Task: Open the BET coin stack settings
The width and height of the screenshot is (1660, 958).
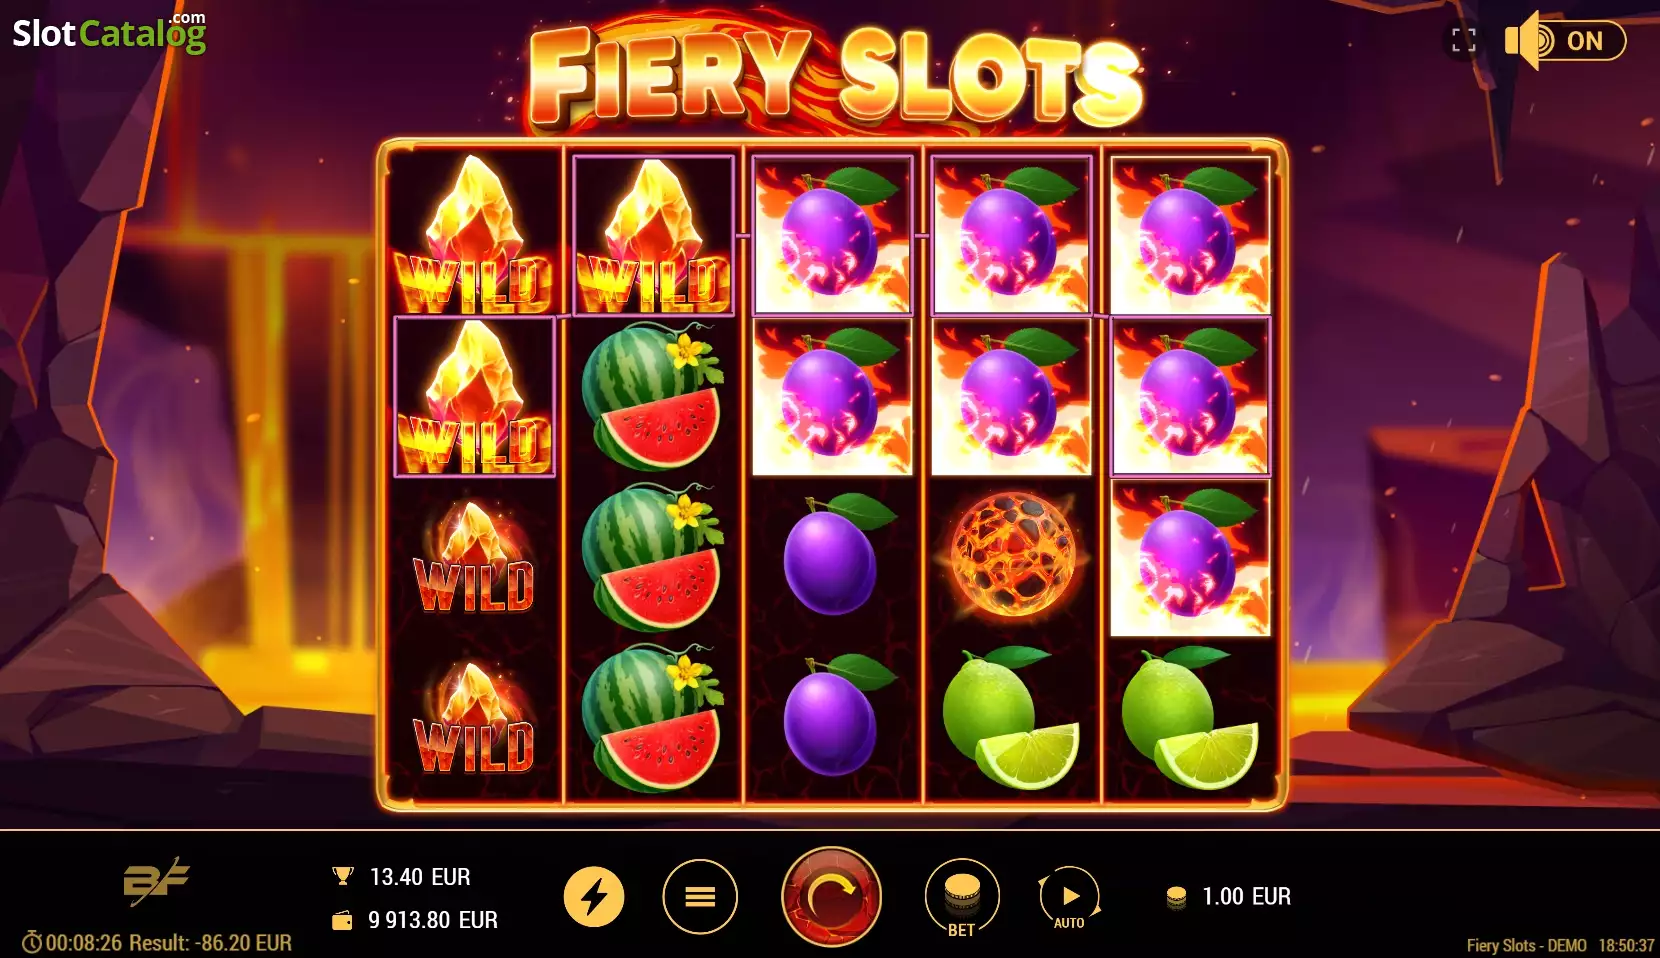Action: tap(962, 897)
